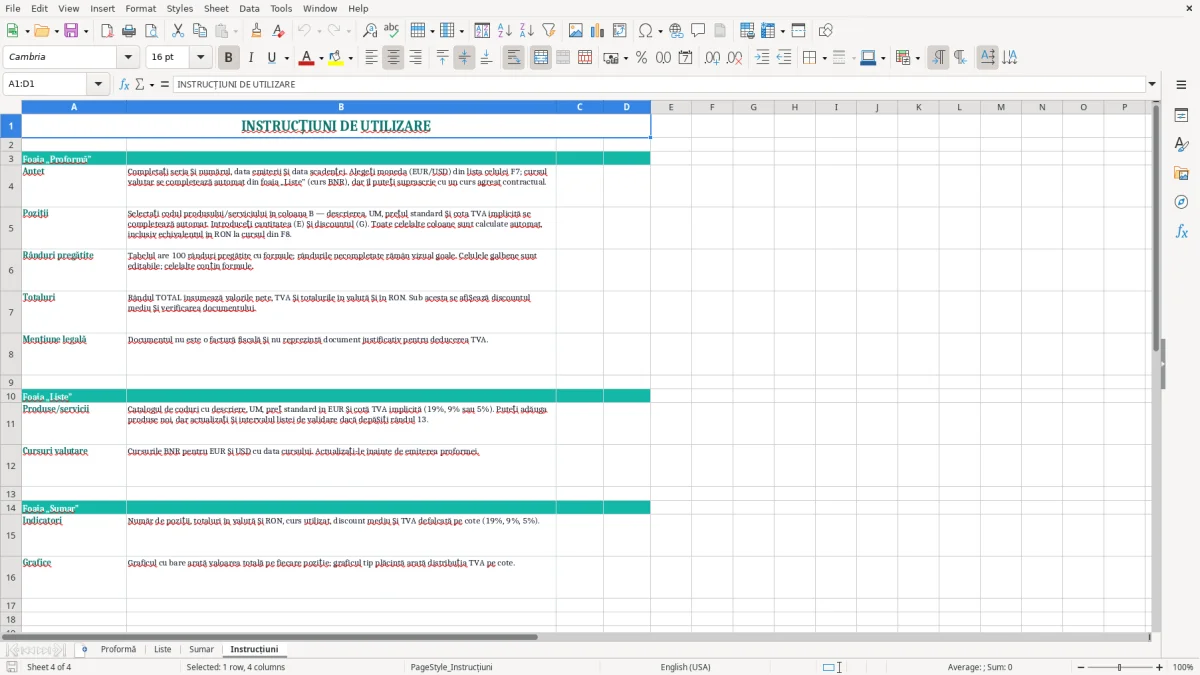Toggle Align Left button
The width and height of the screenshot is (1200, 675).
pyautogui.click(x=372, y=58)
